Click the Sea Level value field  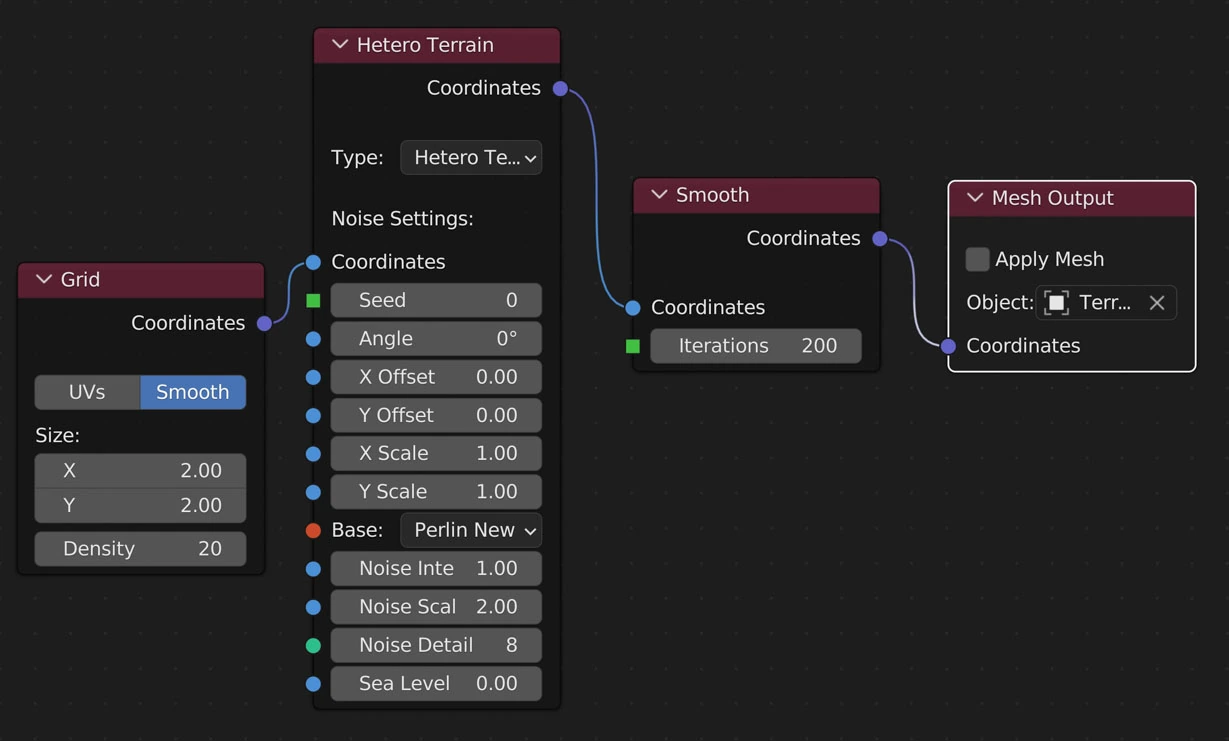(x=436, y=684)
